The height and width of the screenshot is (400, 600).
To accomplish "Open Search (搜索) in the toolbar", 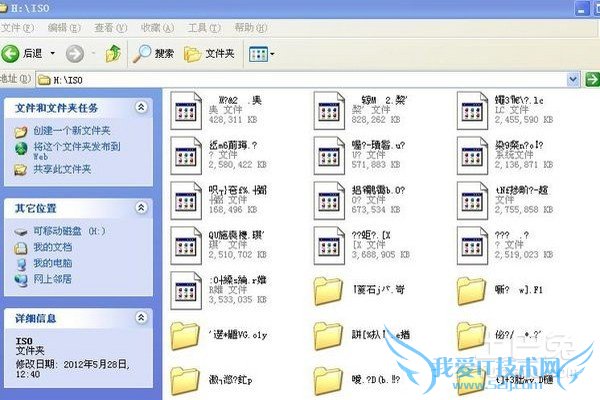I will 153,54.
